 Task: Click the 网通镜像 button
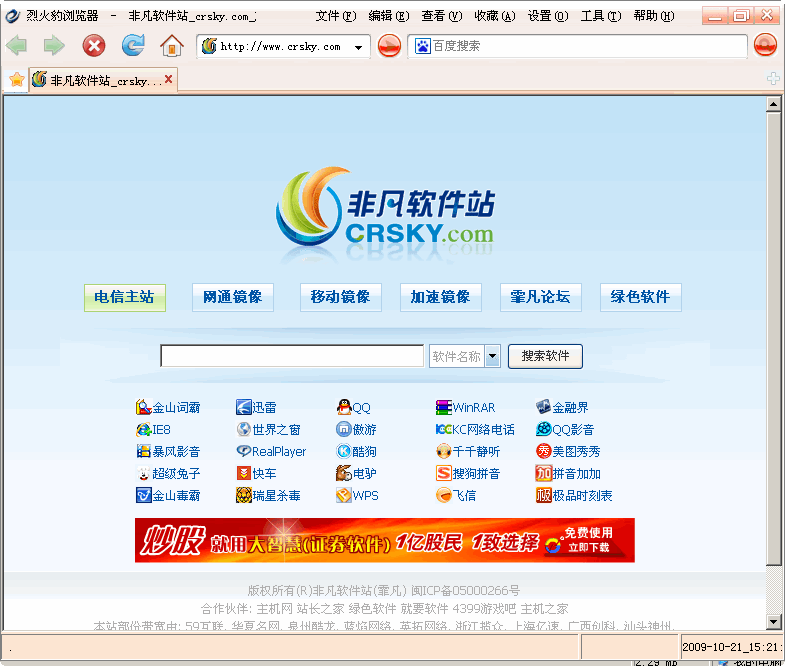(233, 297)
